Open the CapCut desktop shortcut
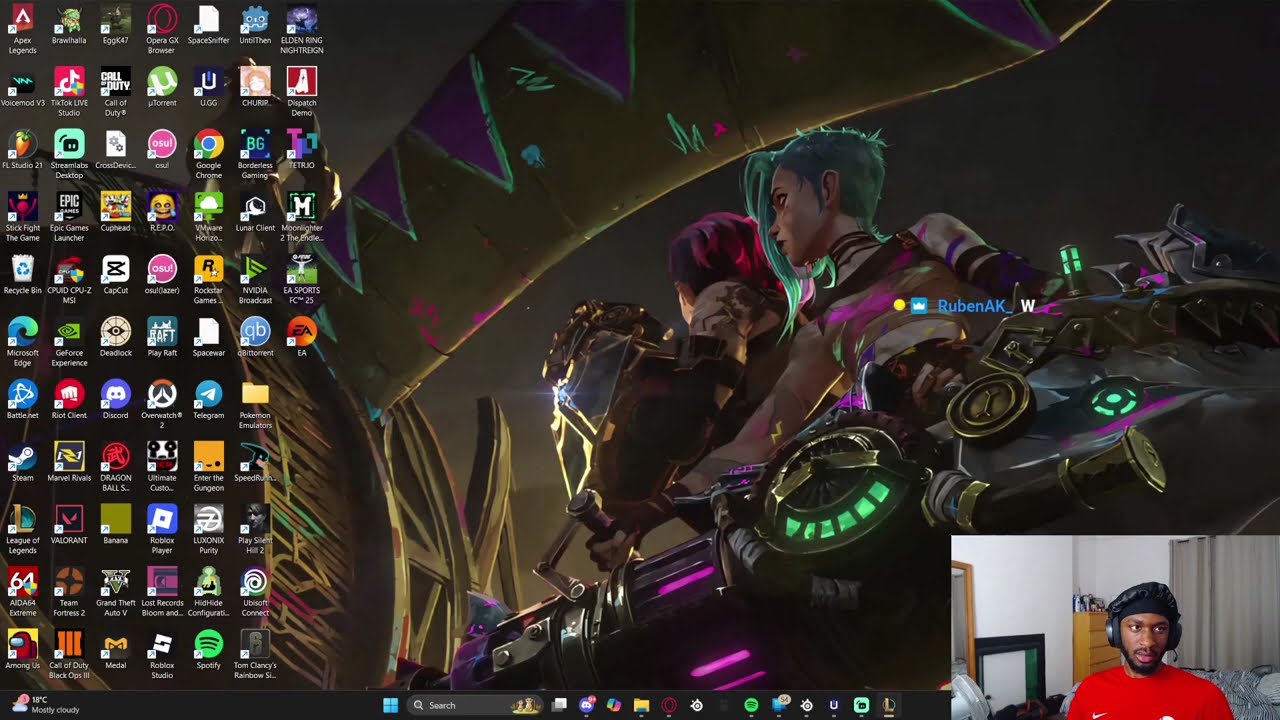Screen dimensions: 1280x720 [x=115, y=275]
